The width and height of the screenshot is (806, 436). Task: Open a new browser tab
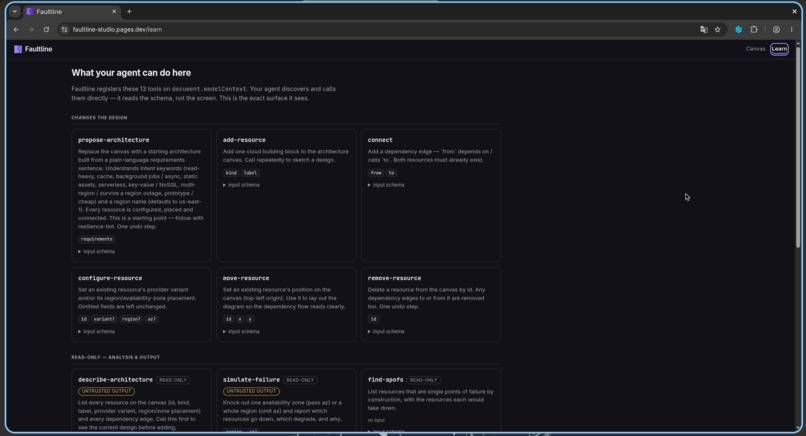(129, 11)
